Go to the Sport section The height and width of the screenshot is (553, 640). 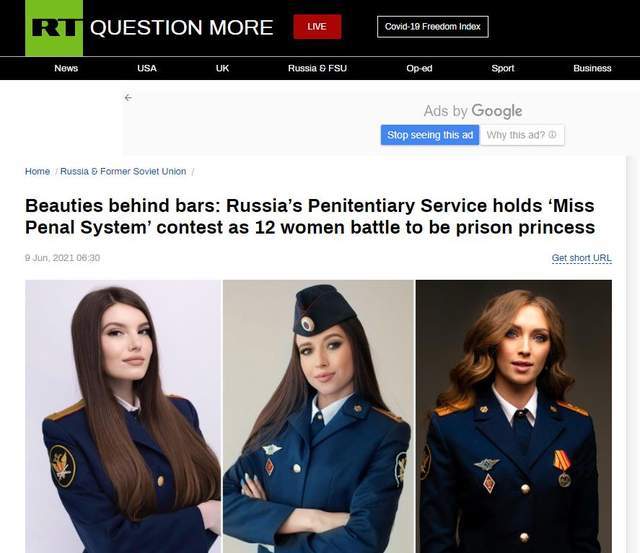pyautogui.click(x=503, y=68)
